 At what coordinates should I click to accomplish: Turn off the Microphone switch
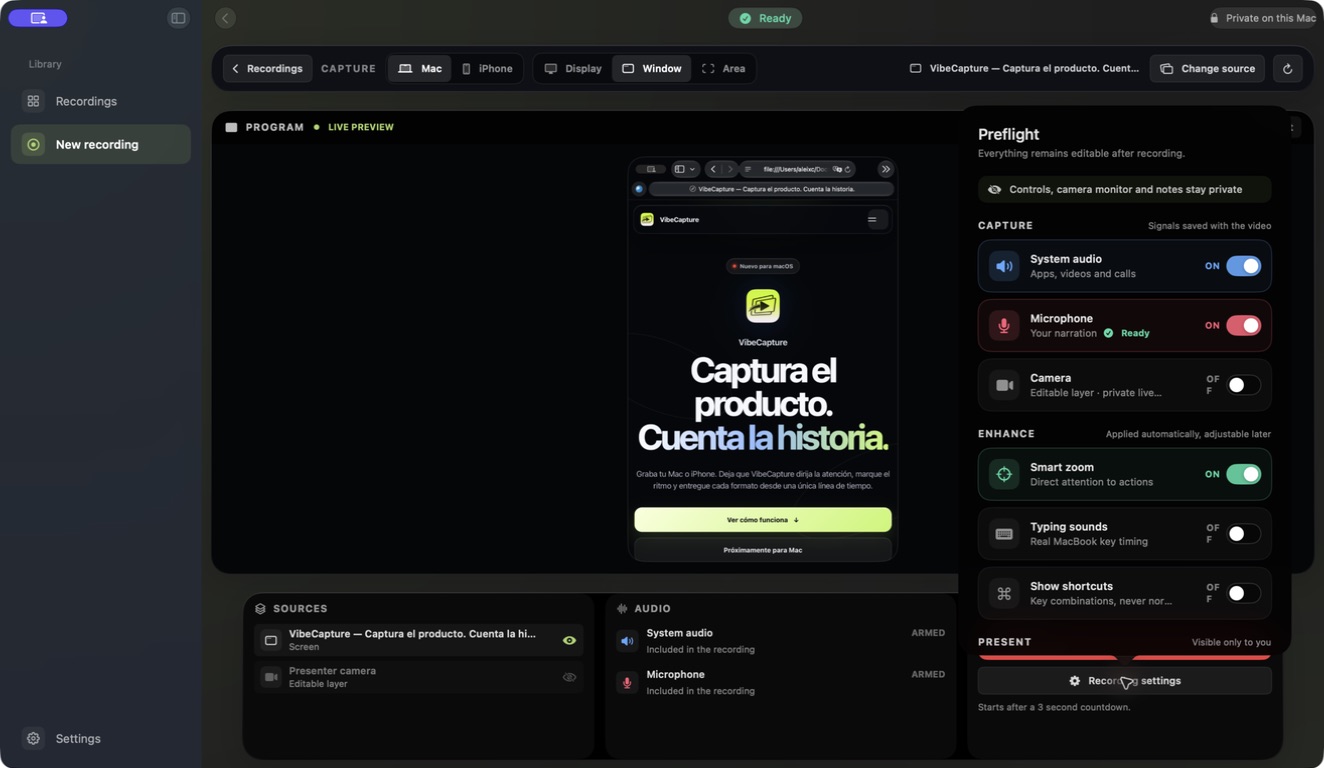pos(1244,325)
